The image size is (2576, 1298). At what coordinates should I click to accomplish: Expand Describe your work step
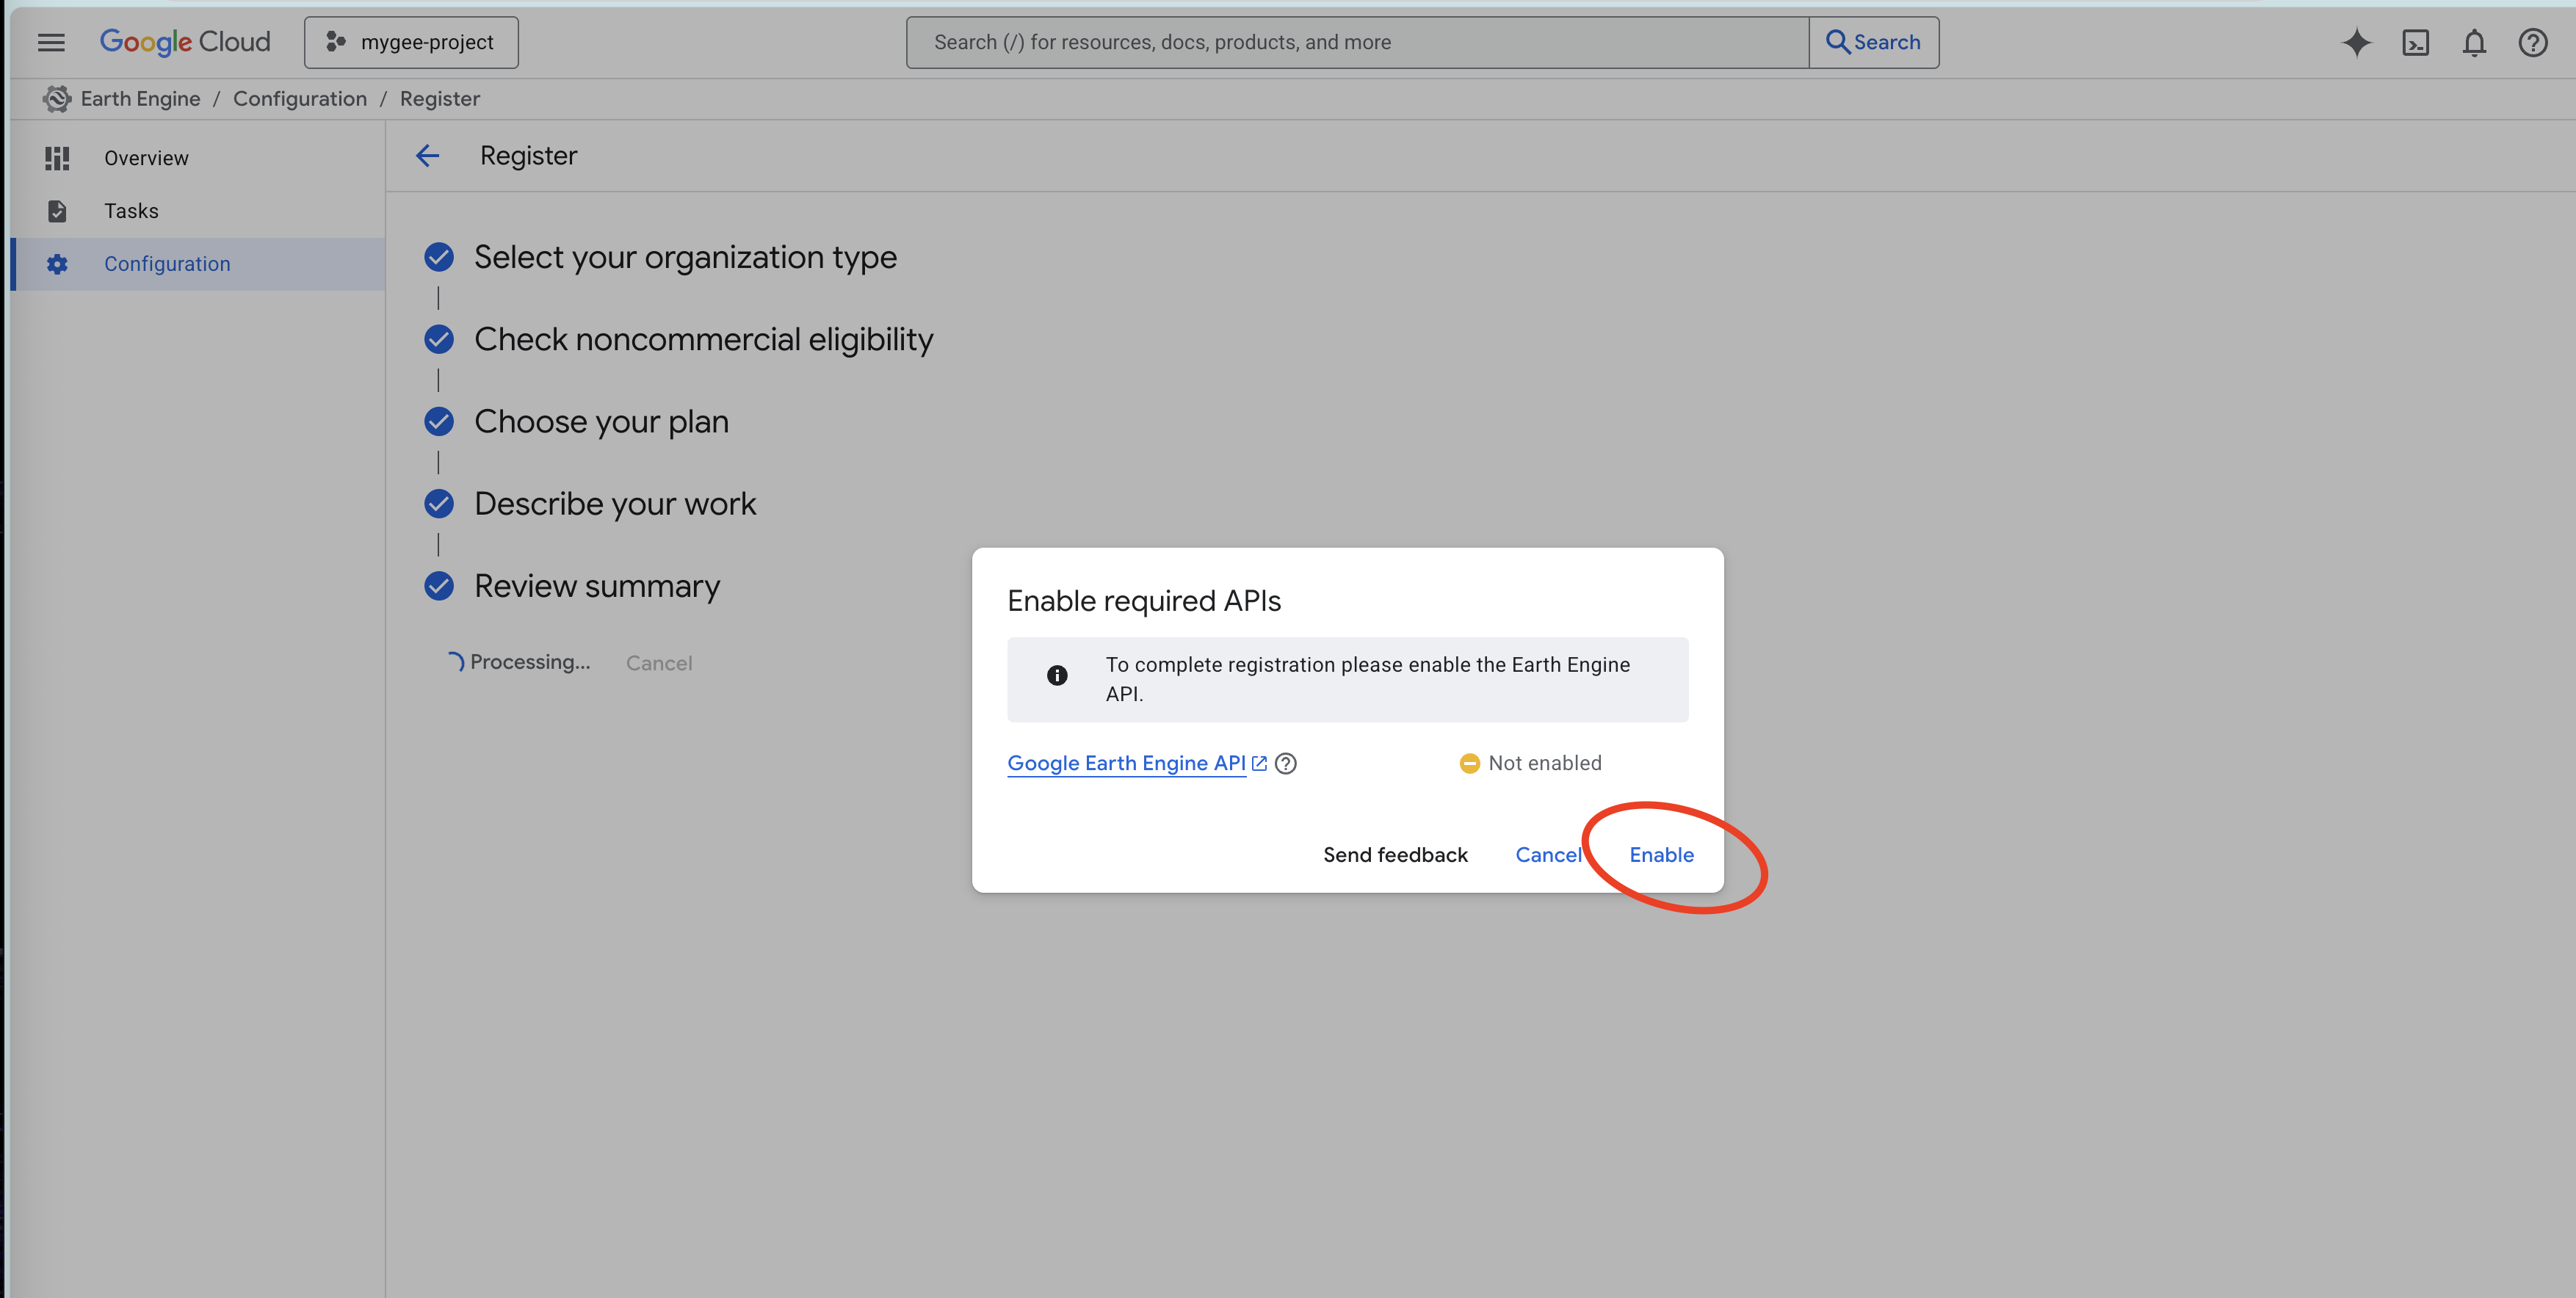pos(615,503)
